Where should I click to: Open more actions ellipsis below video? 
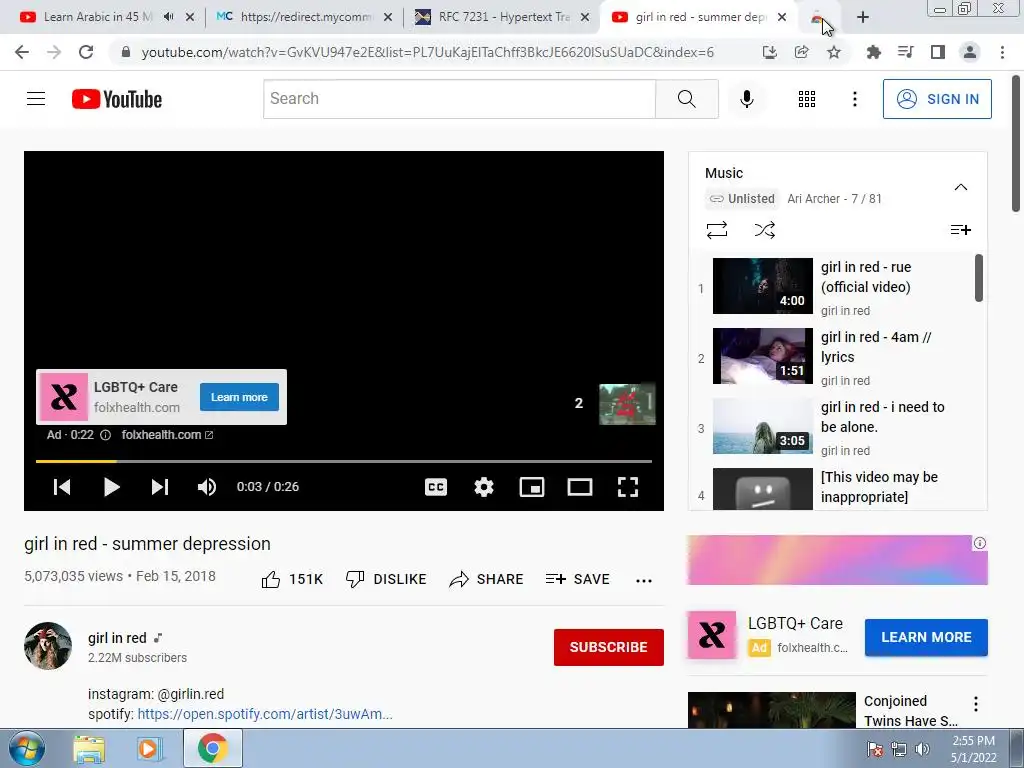tap(644, 581)
